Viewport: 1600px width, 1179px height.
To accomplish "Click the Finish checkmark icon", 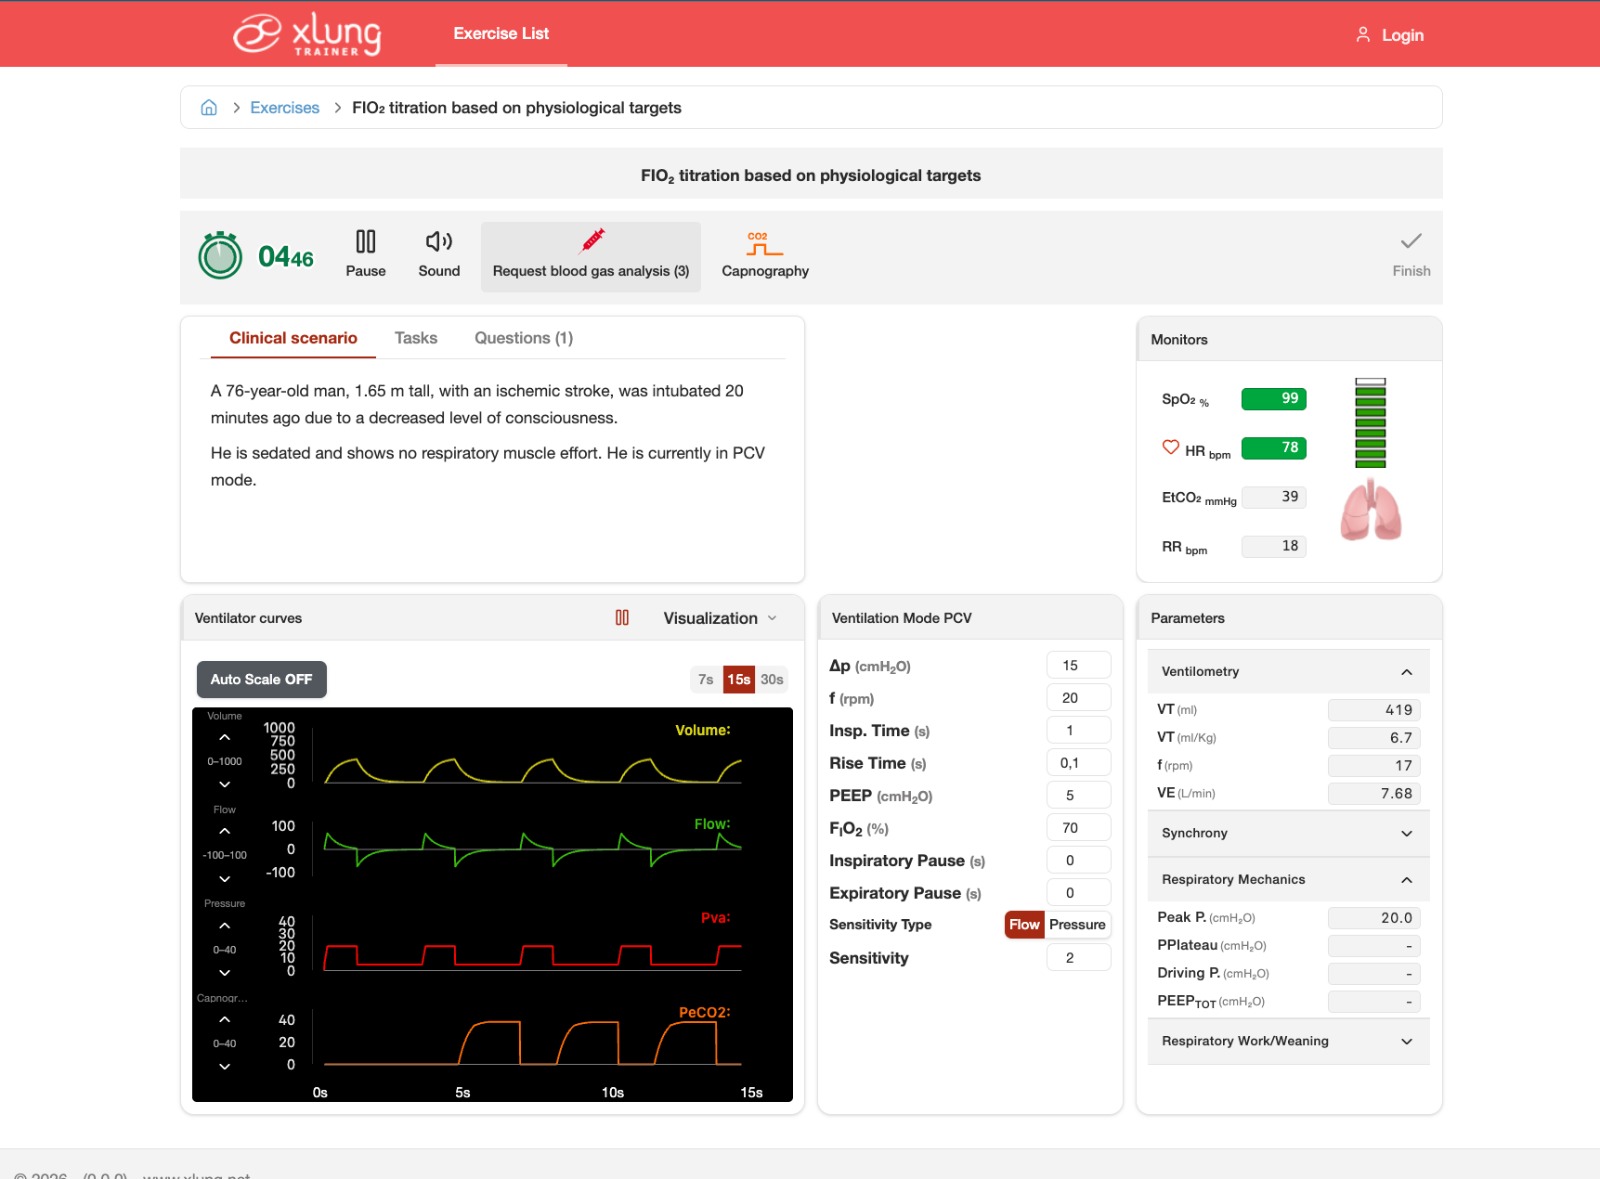I will pyautogui.click(x=1410, y=242).
